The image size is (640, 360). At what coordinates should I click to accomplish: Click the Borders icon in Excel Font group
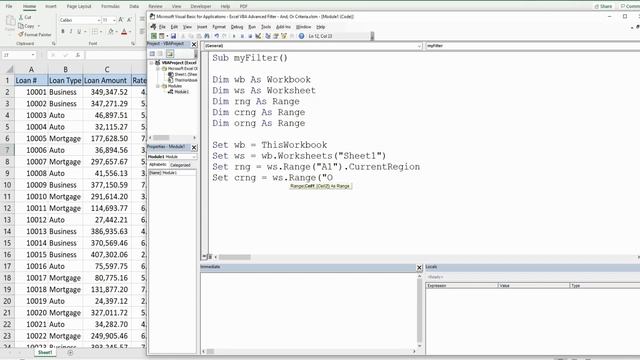[x=95, y=31]
